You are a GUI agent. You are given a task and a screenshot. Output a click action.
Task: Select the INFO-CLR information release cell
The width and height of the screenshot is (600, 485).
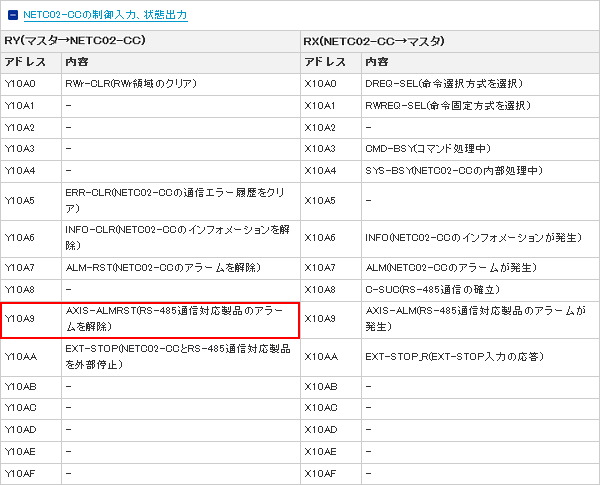180,238
